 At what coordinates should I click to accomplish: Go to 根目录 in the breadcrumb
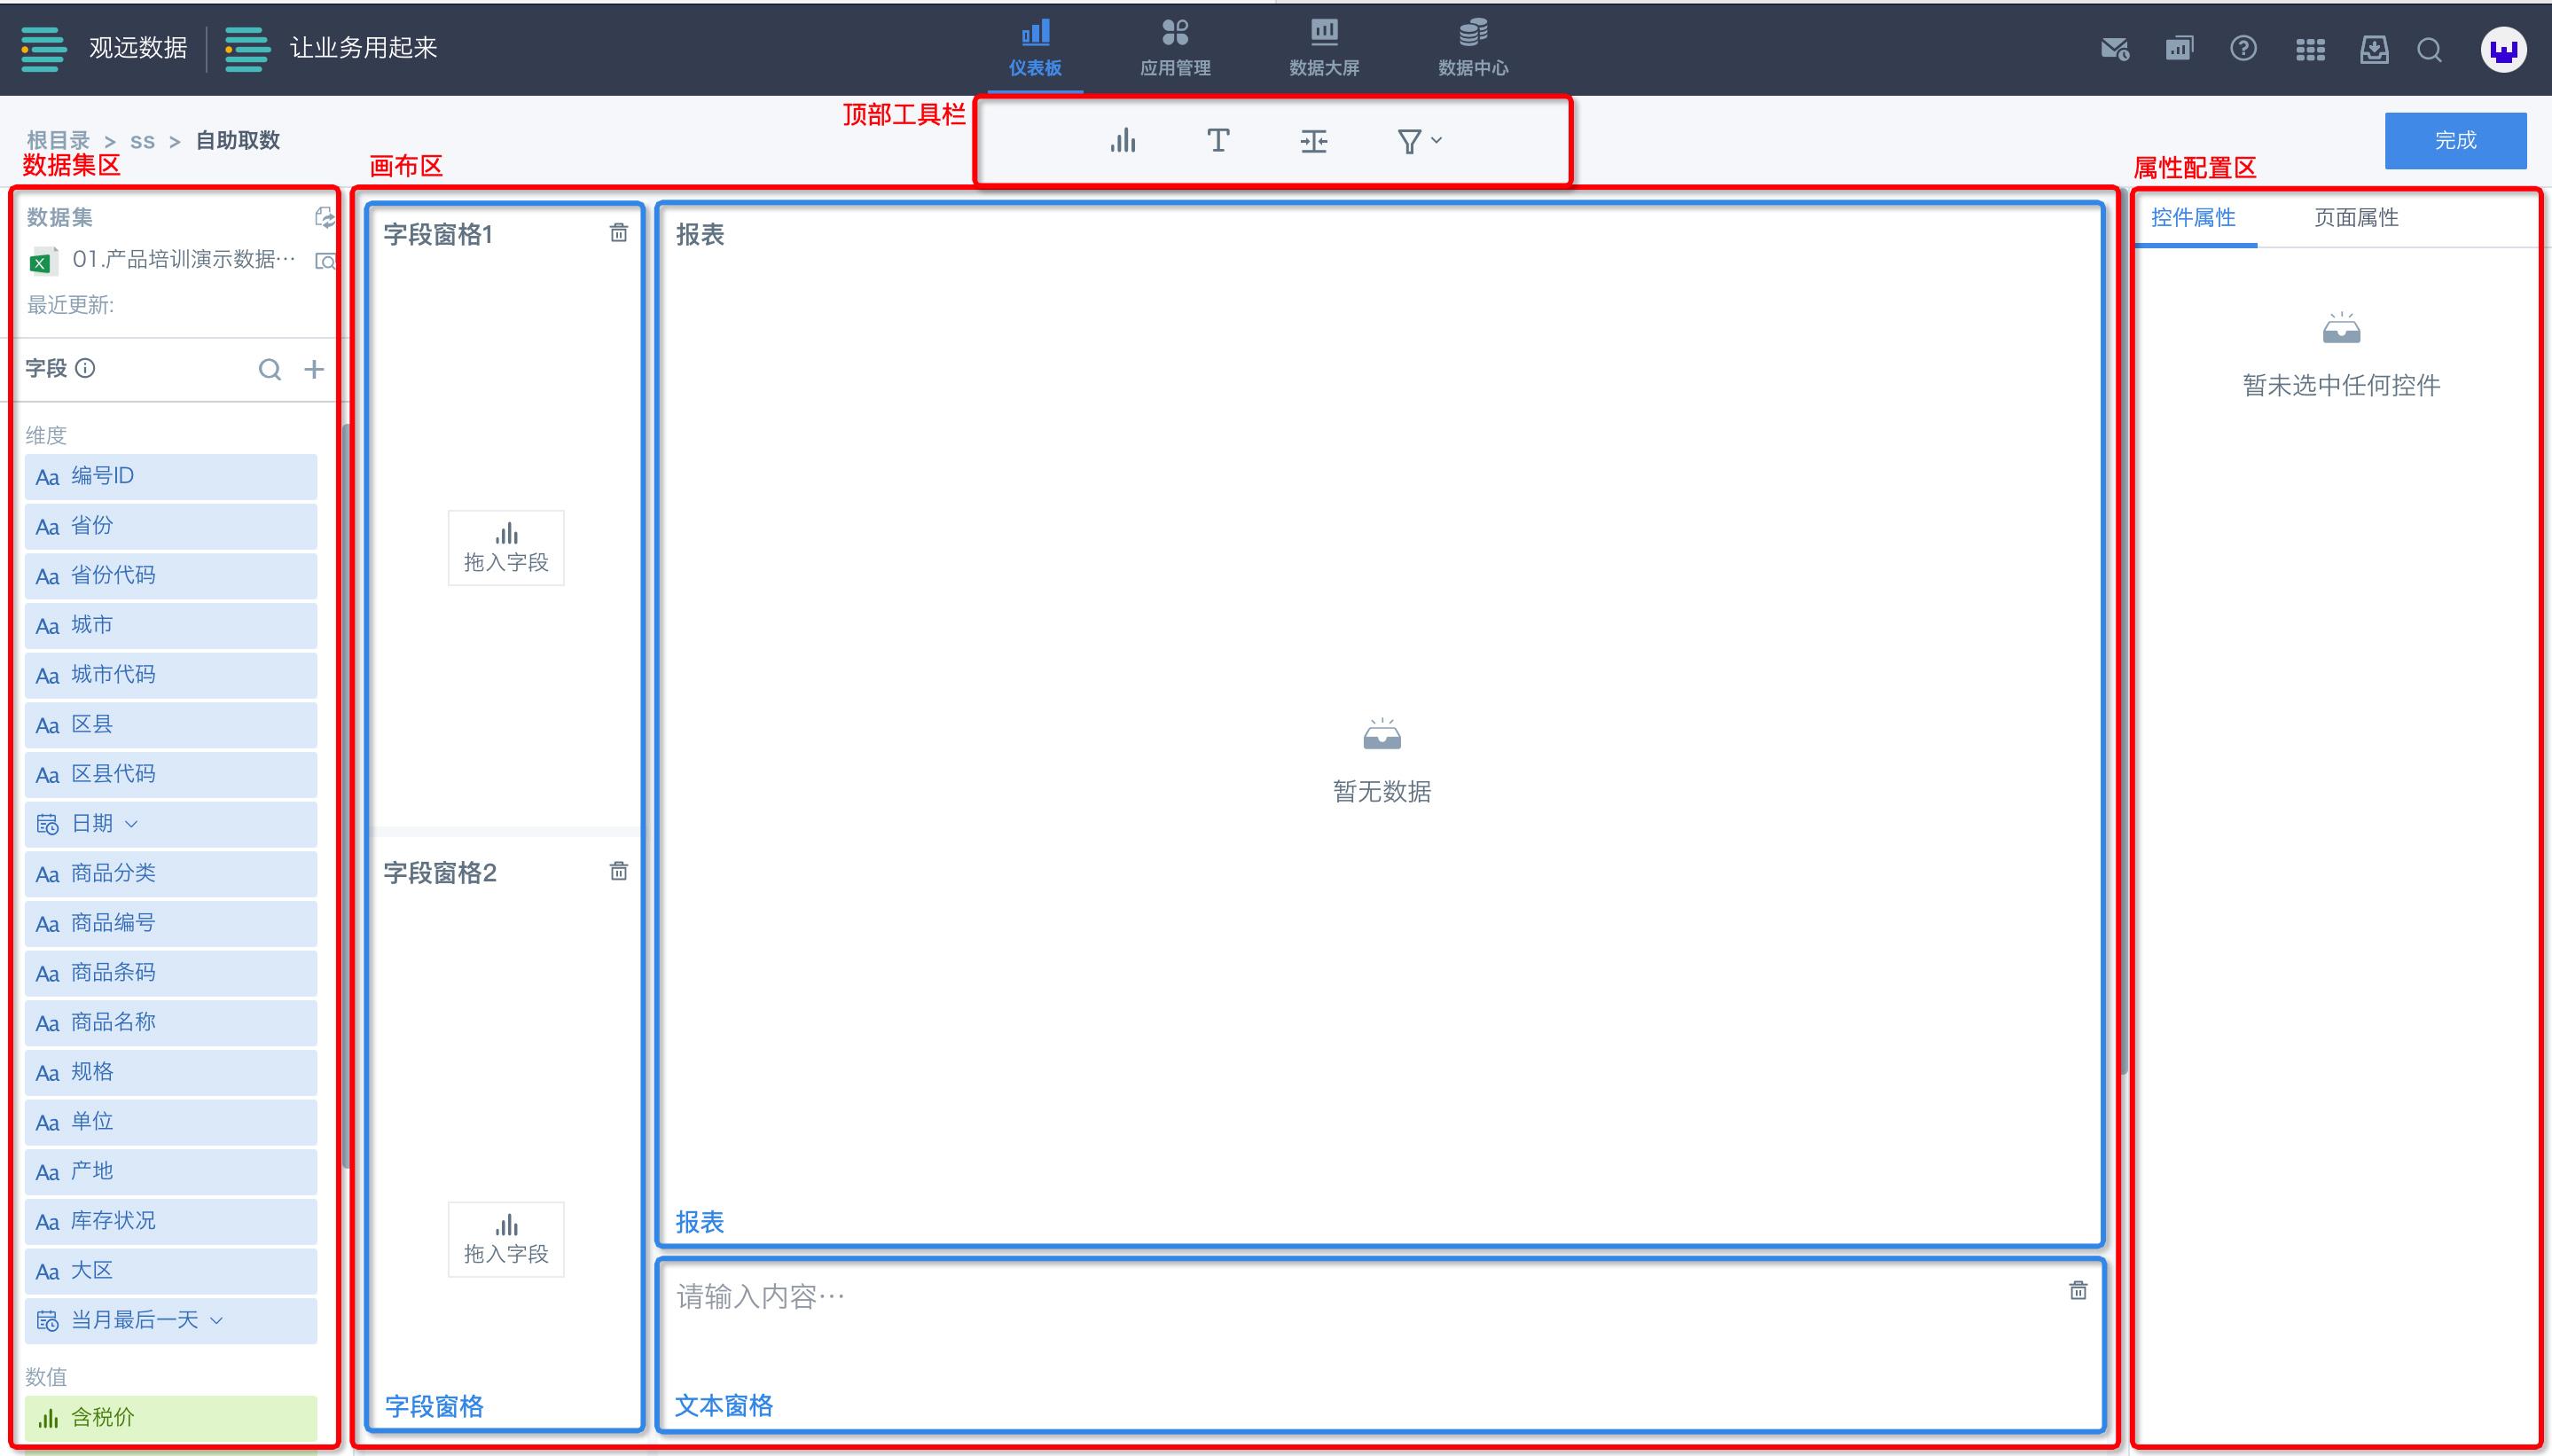58,140
